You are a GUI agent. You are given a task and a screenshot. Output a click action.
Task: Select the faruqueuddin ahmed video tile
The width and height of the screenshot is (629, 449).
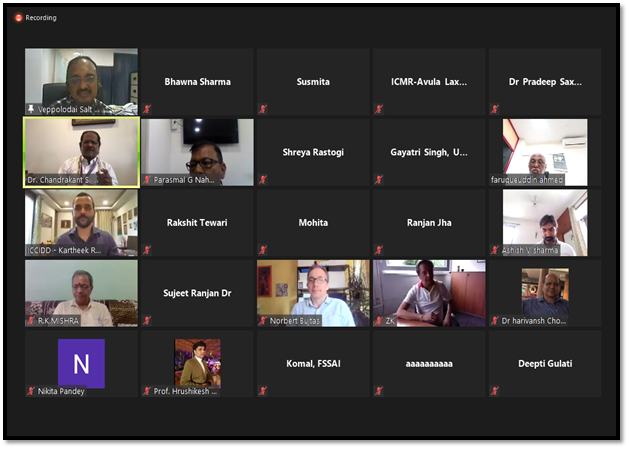tap(545, 152)
